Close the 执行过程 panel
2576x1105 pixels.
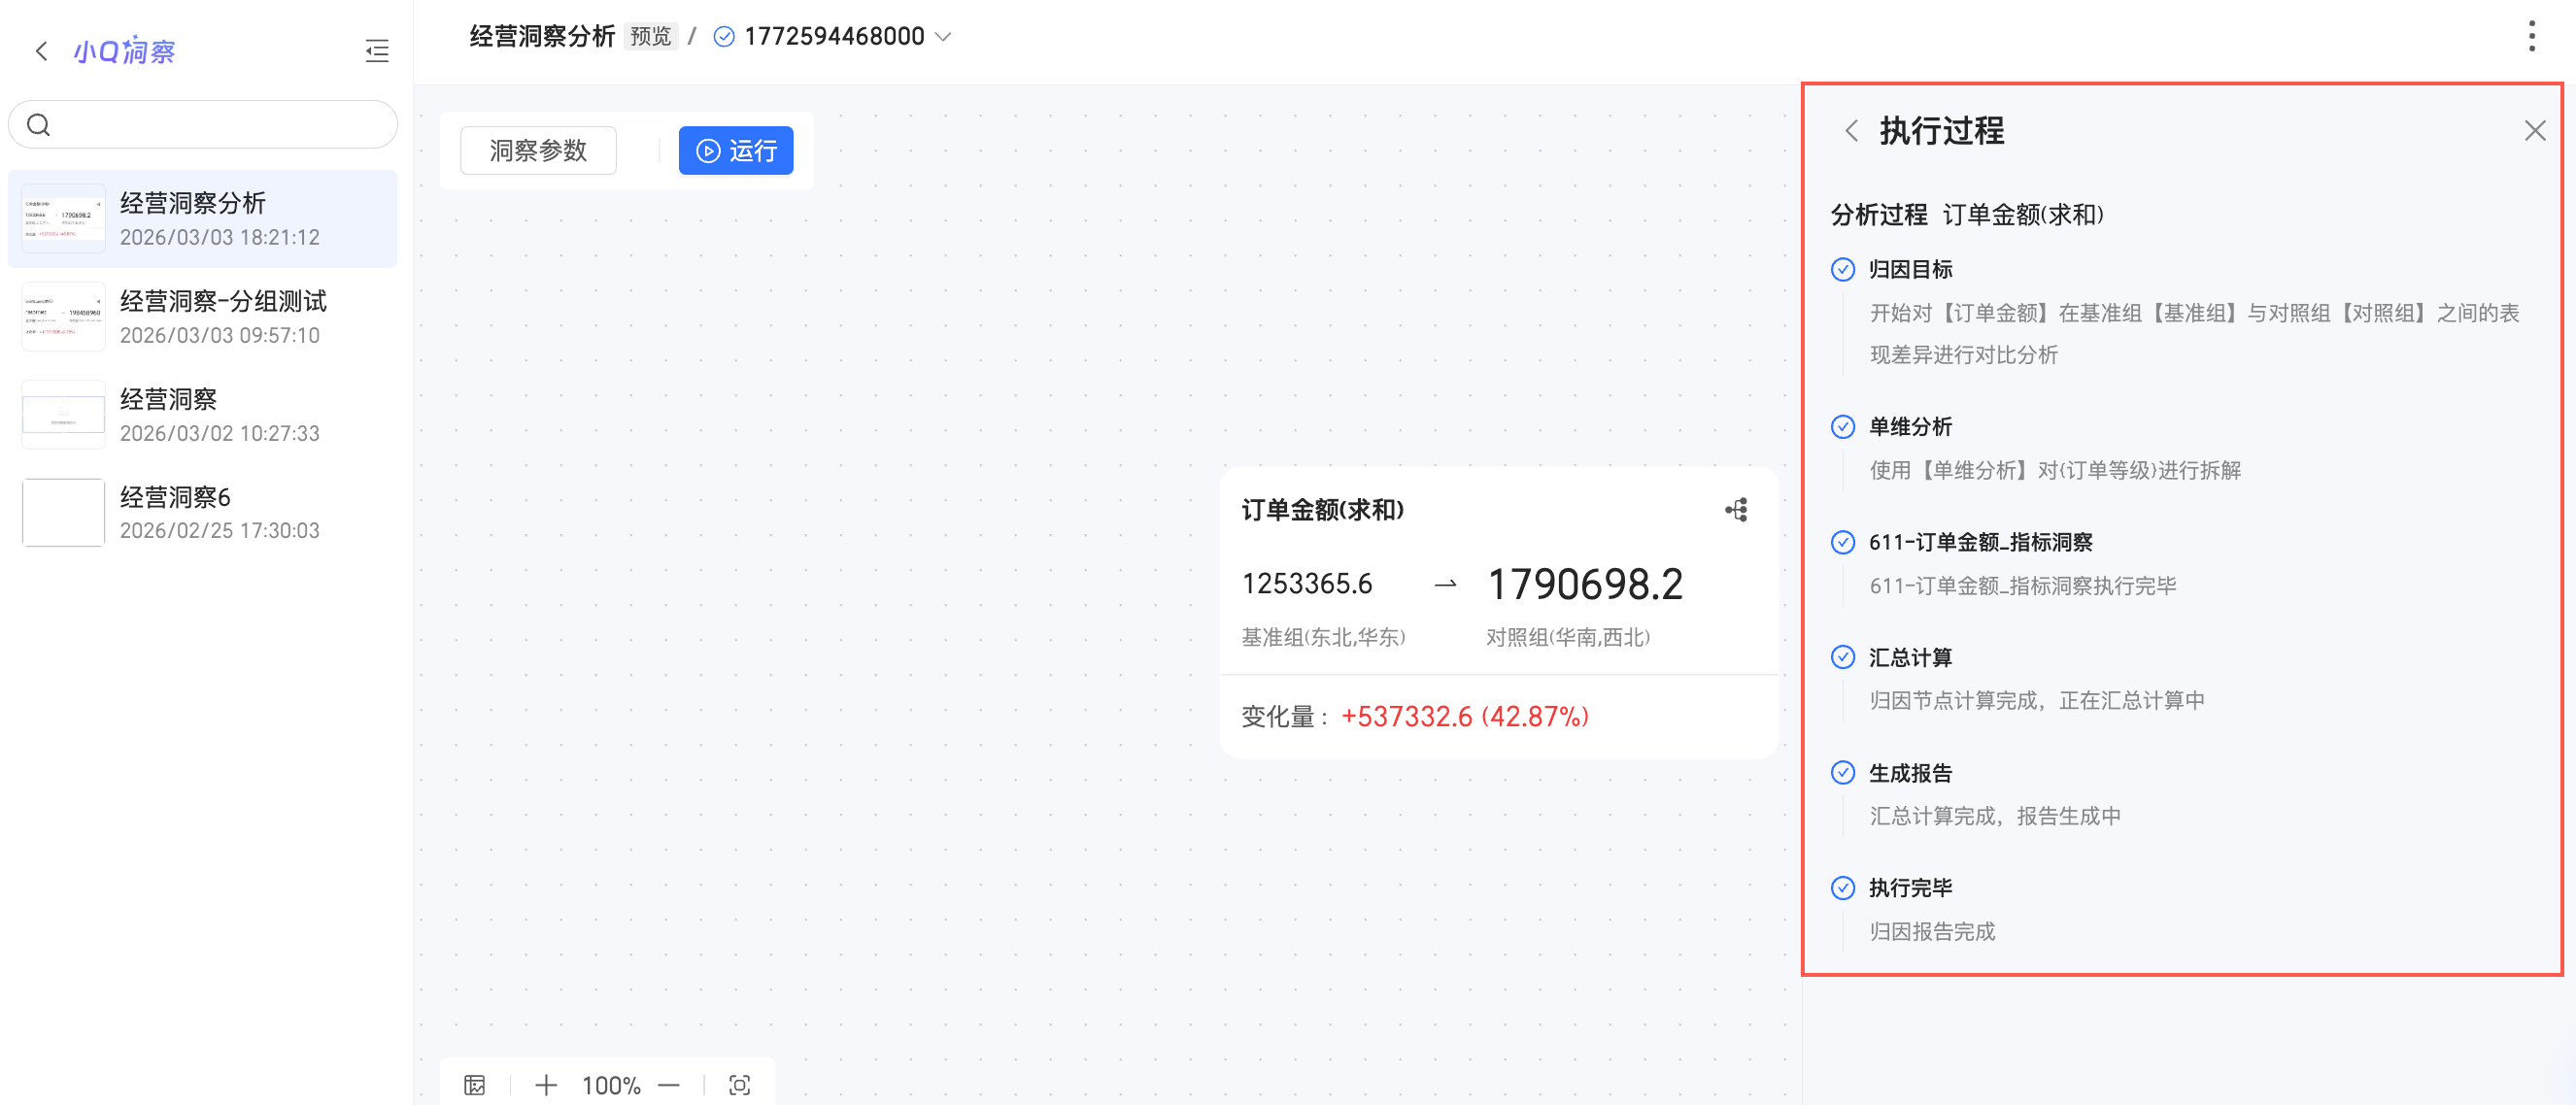[x=2534, y=131]
